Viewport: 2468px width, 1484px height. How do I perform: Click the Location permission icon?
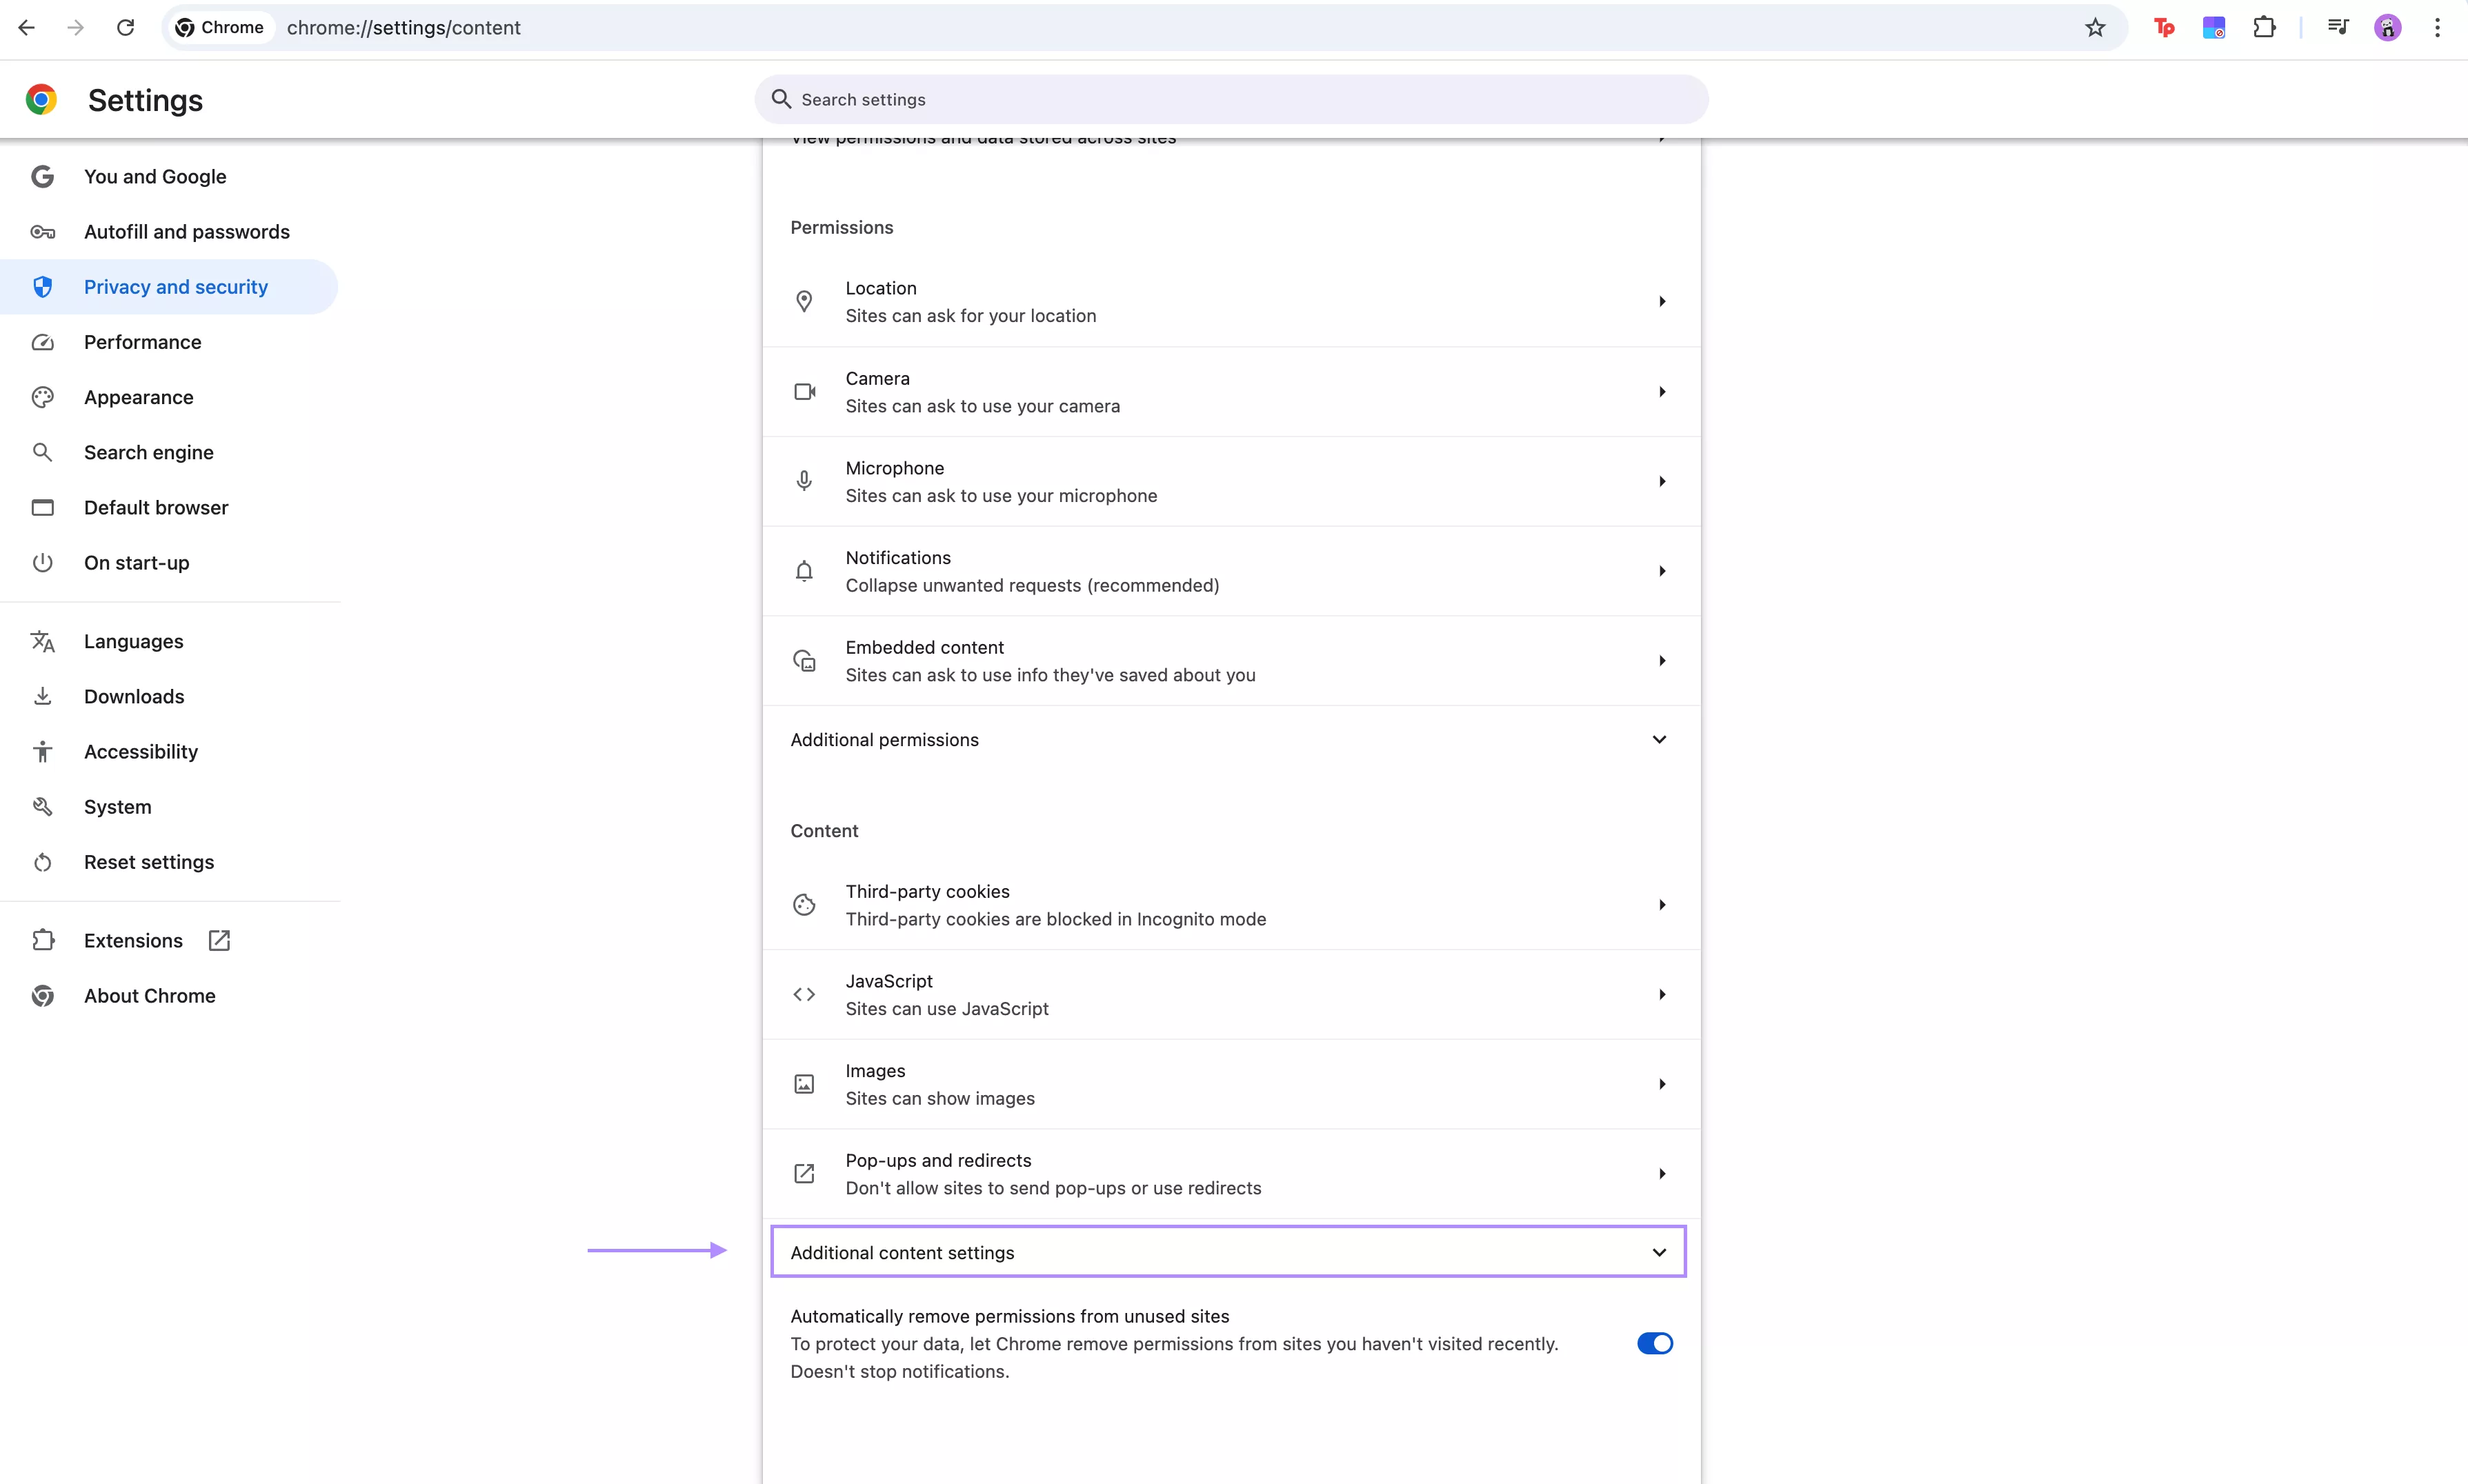coord(805,300)
